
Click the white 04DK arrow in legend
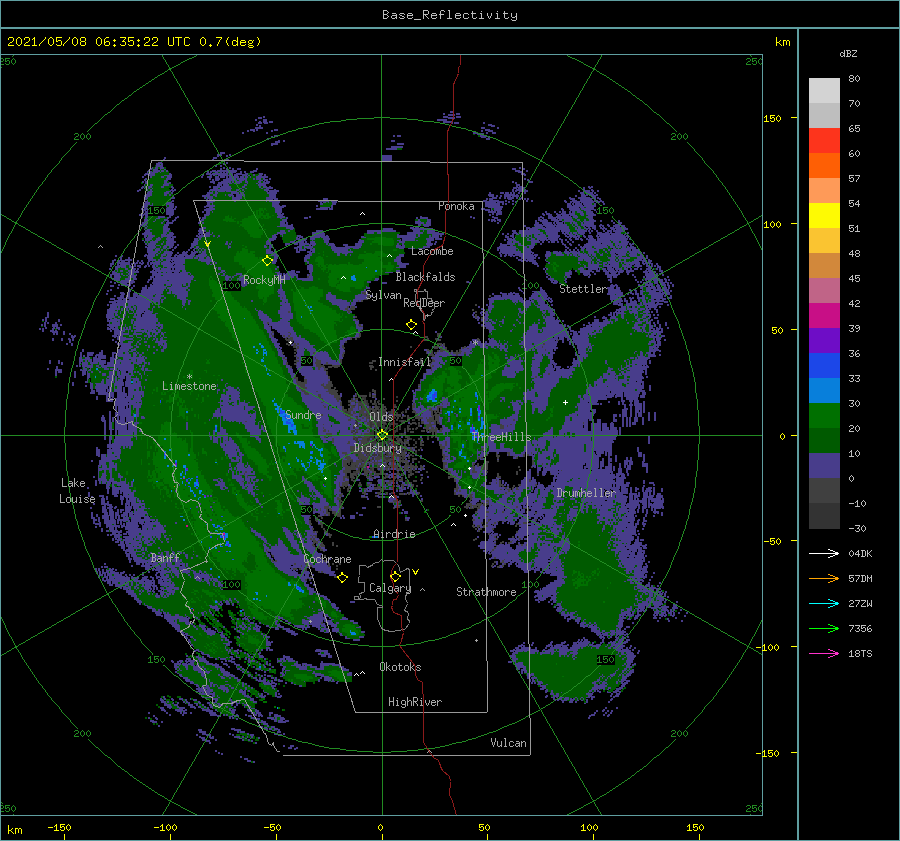[x=824, y=553]
